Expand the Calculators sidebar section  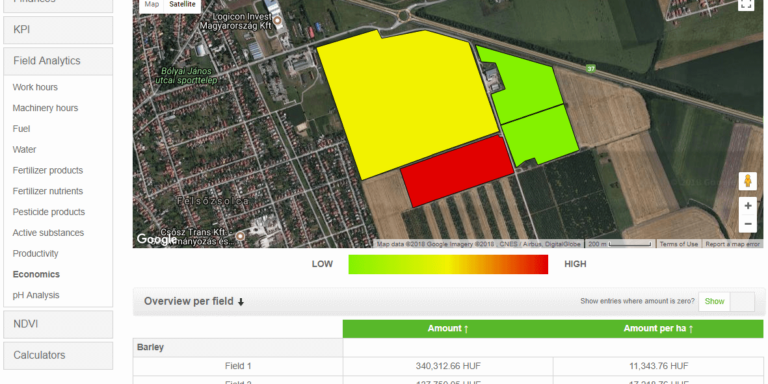pos(58,355)
